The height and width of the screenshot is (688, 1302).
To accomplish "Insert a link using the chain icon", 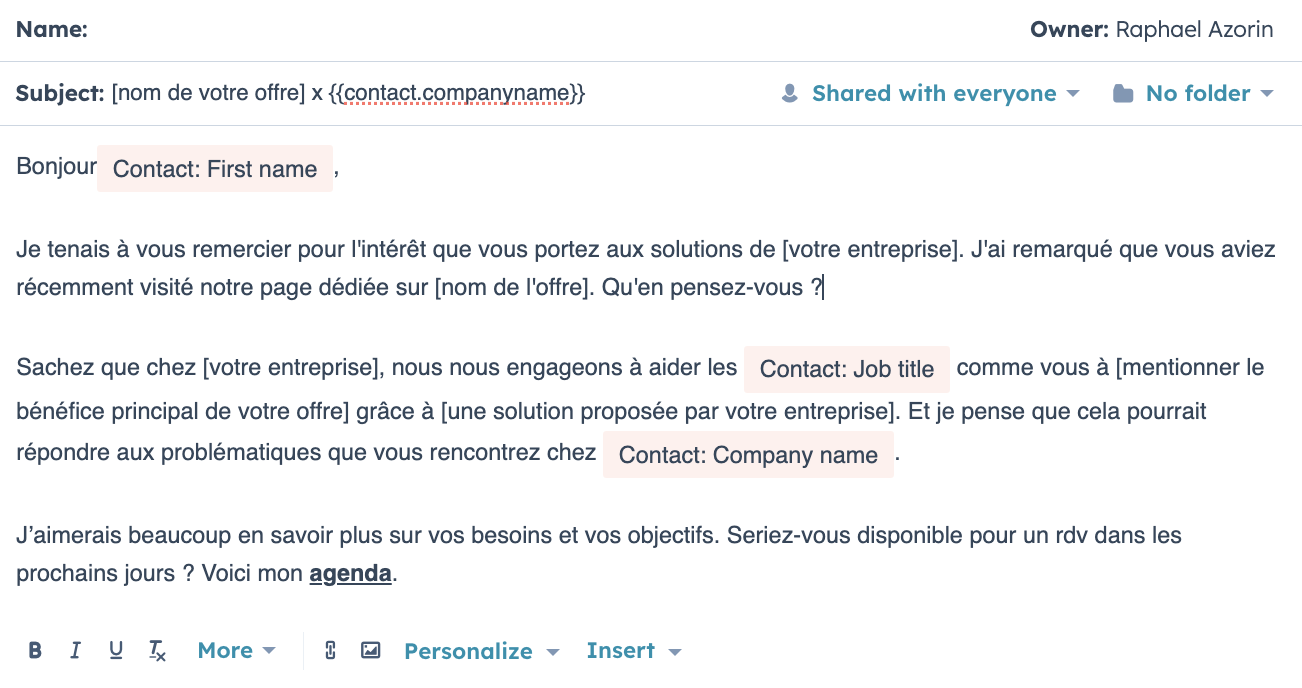I will pos(331,651).
